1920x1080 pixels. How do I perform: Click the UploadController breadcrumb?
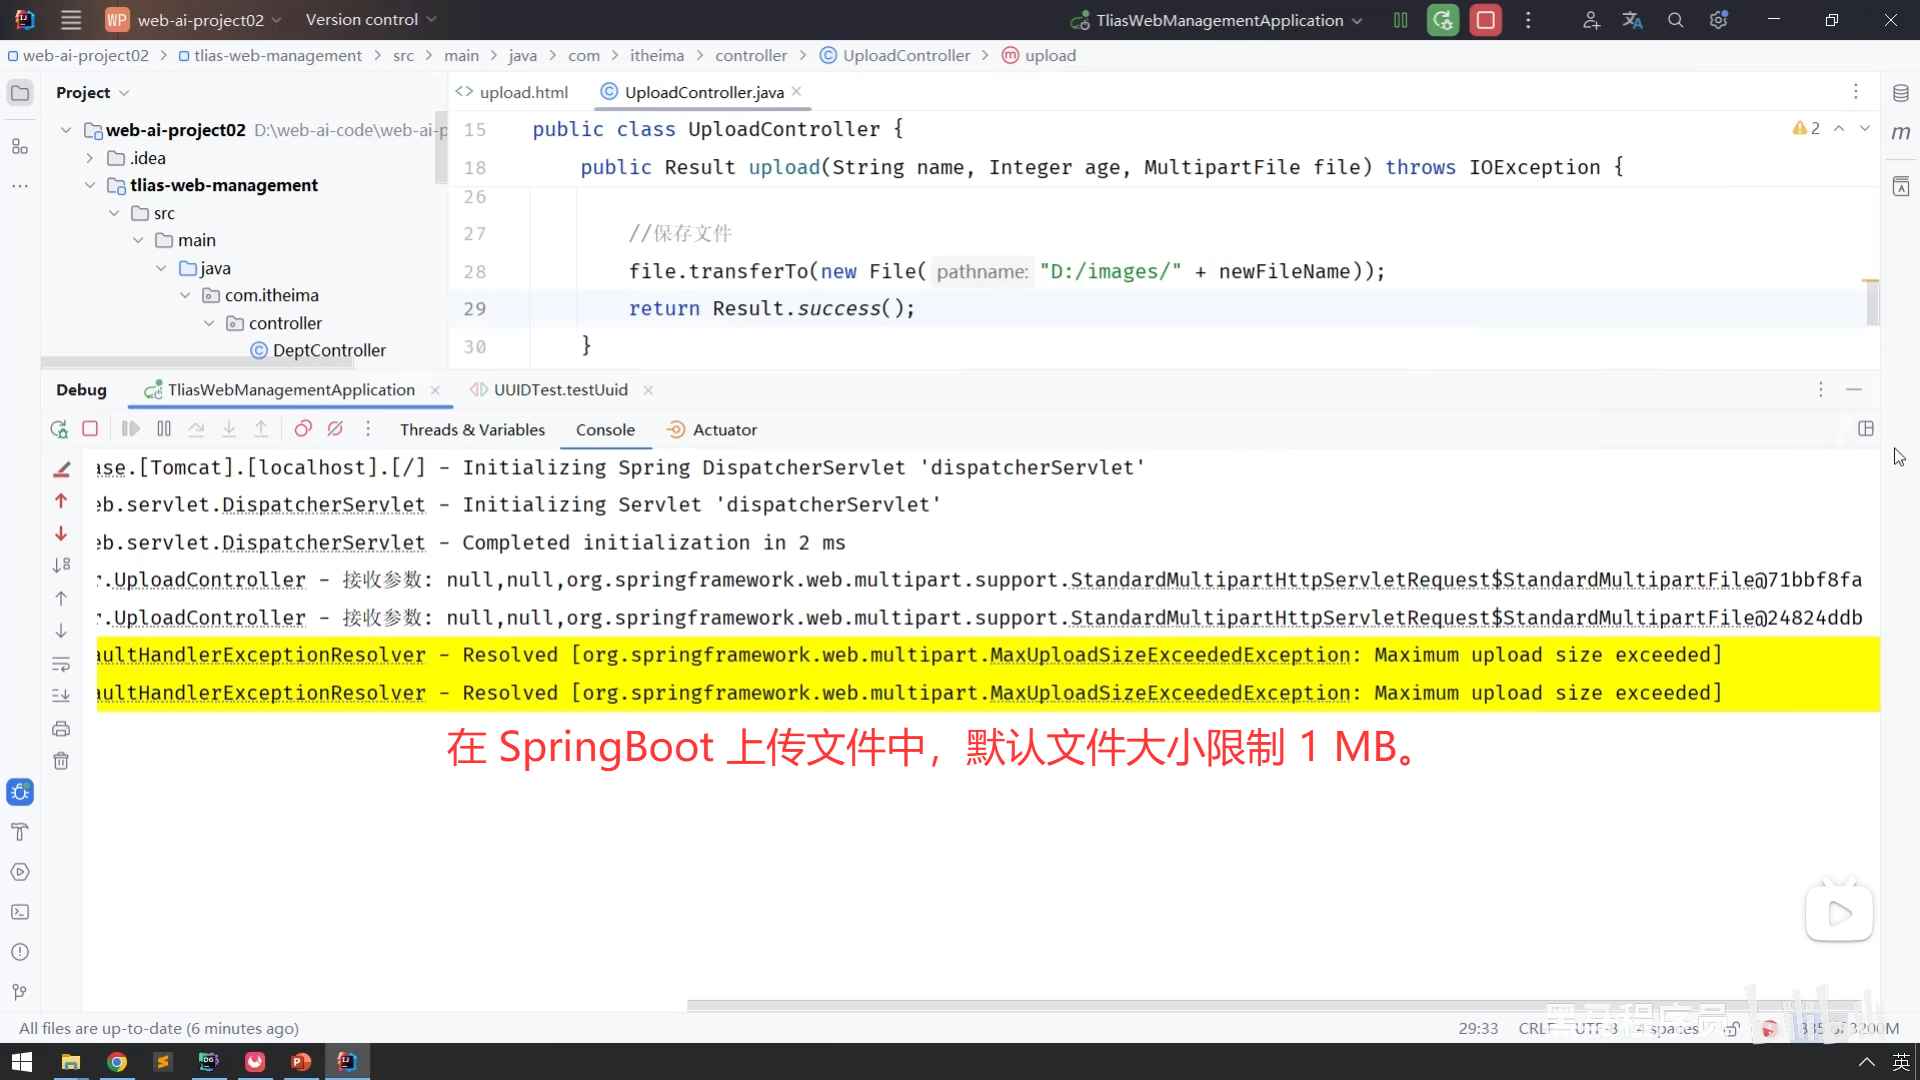point(905,56)
